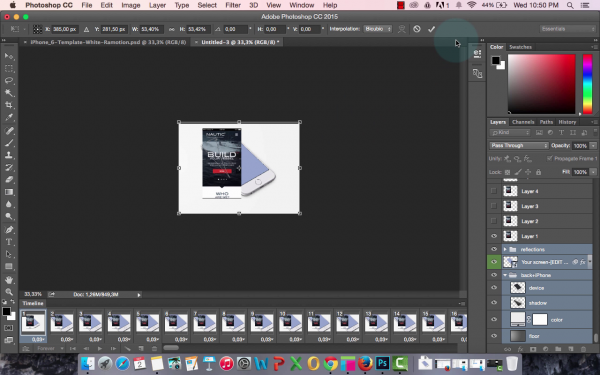Viewport: 600px width, 375px height.
Task: Select the Zoom tool
Action: pyautogui.click(x=9, y=292)
